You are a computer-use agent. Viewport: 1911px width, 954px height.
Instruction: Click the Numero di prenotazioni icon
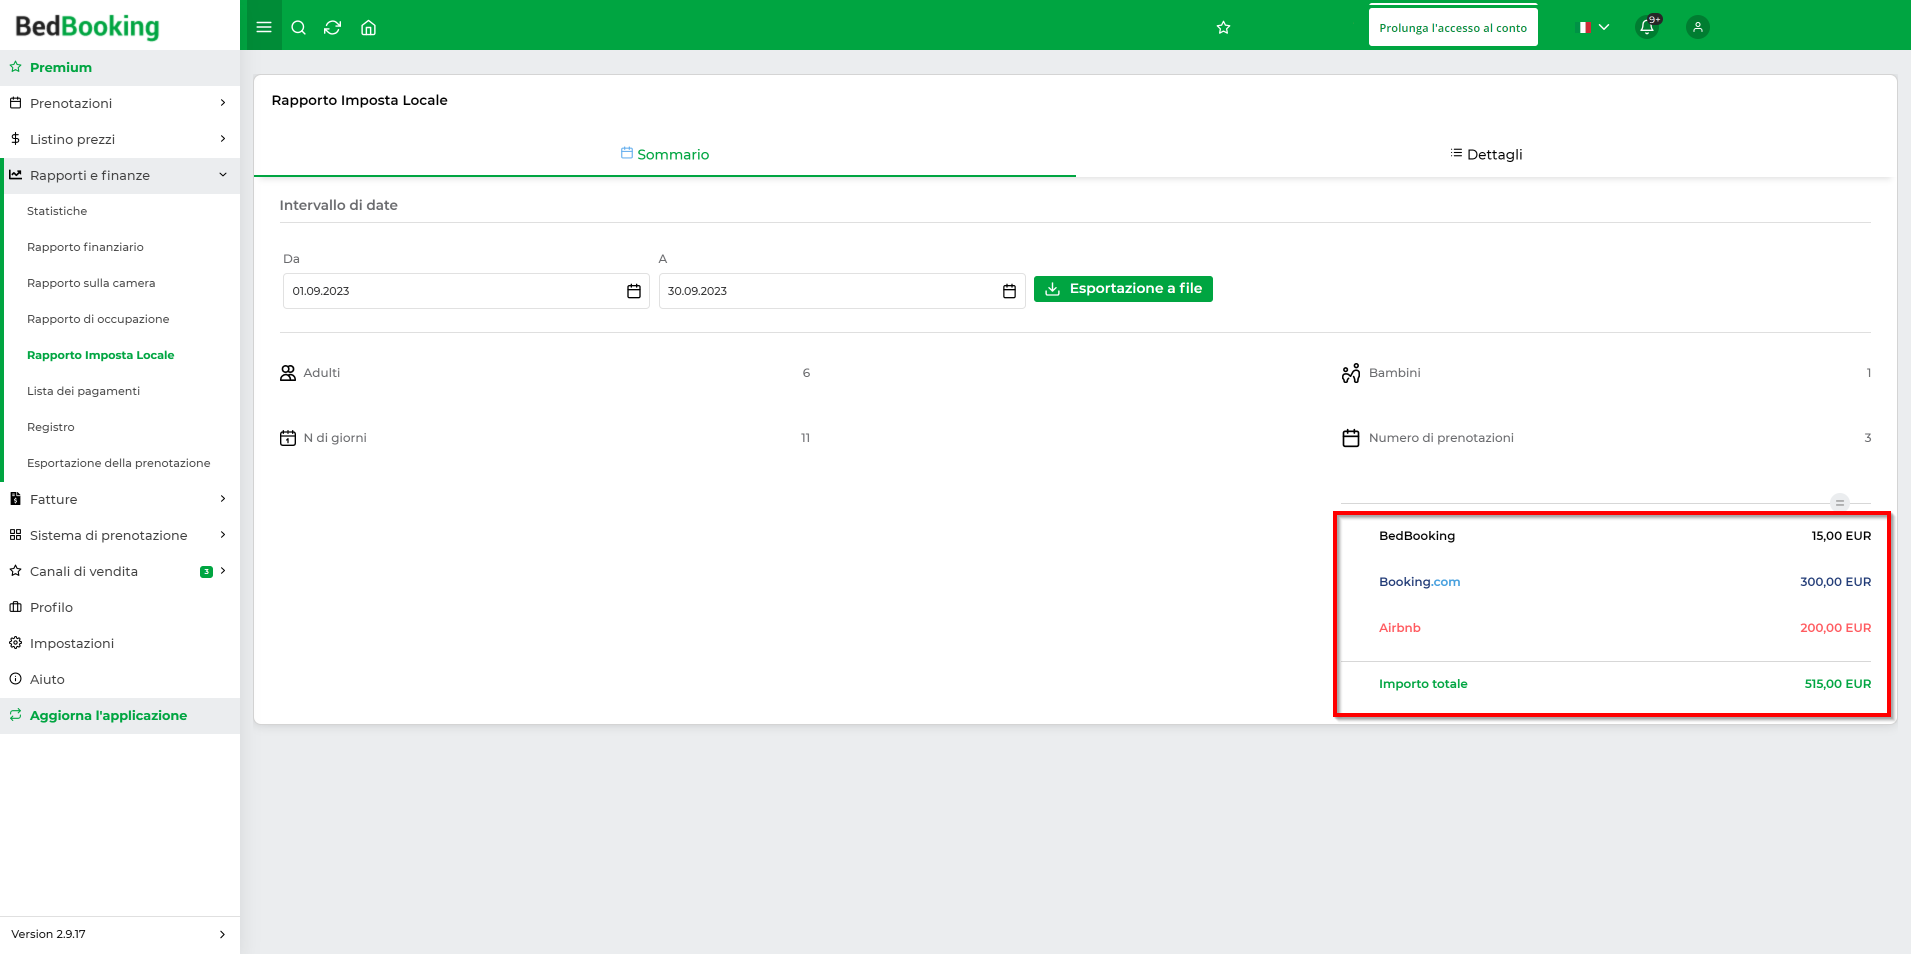coord(1351,438)
